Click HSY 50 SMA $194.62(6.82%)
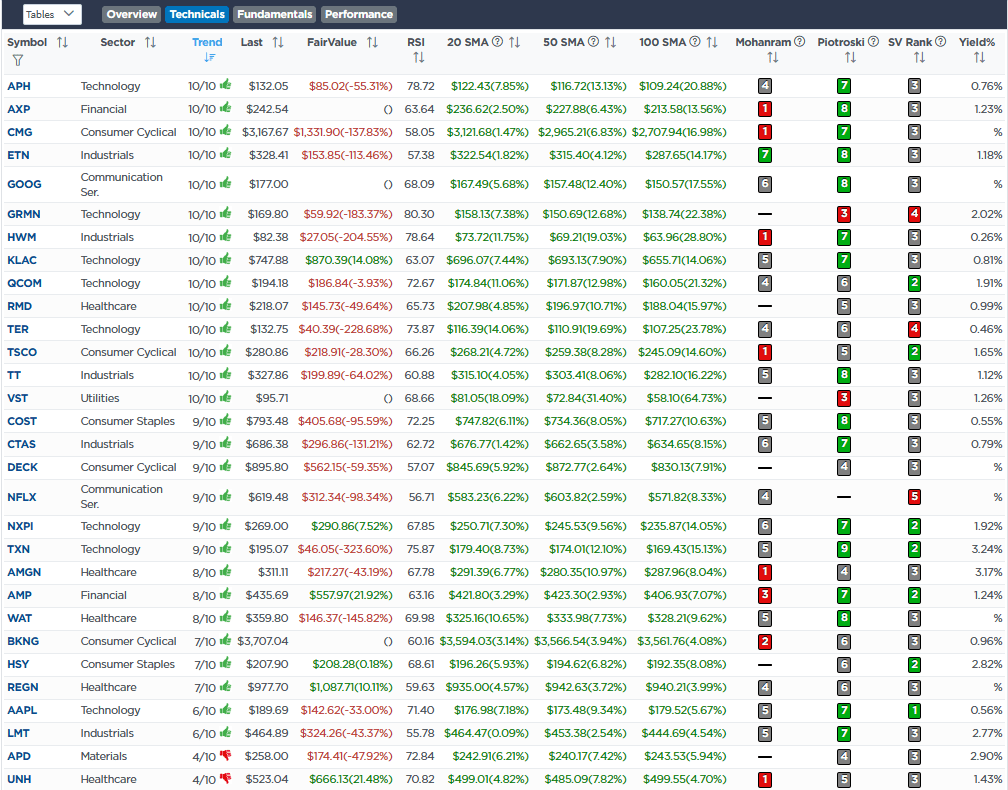The height and width of the screenshot is (790, 1008). click(585, 665)
